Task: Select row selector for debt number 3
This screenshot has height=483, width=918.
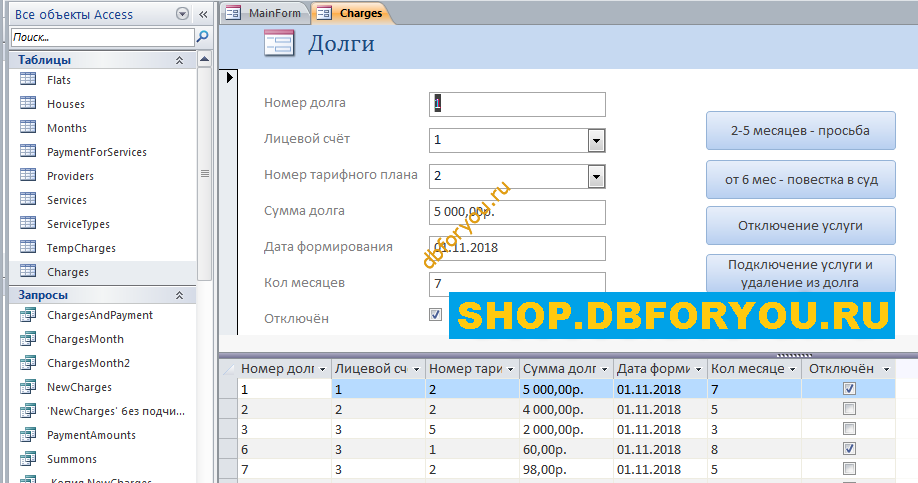Action: [x=228, y=429]
